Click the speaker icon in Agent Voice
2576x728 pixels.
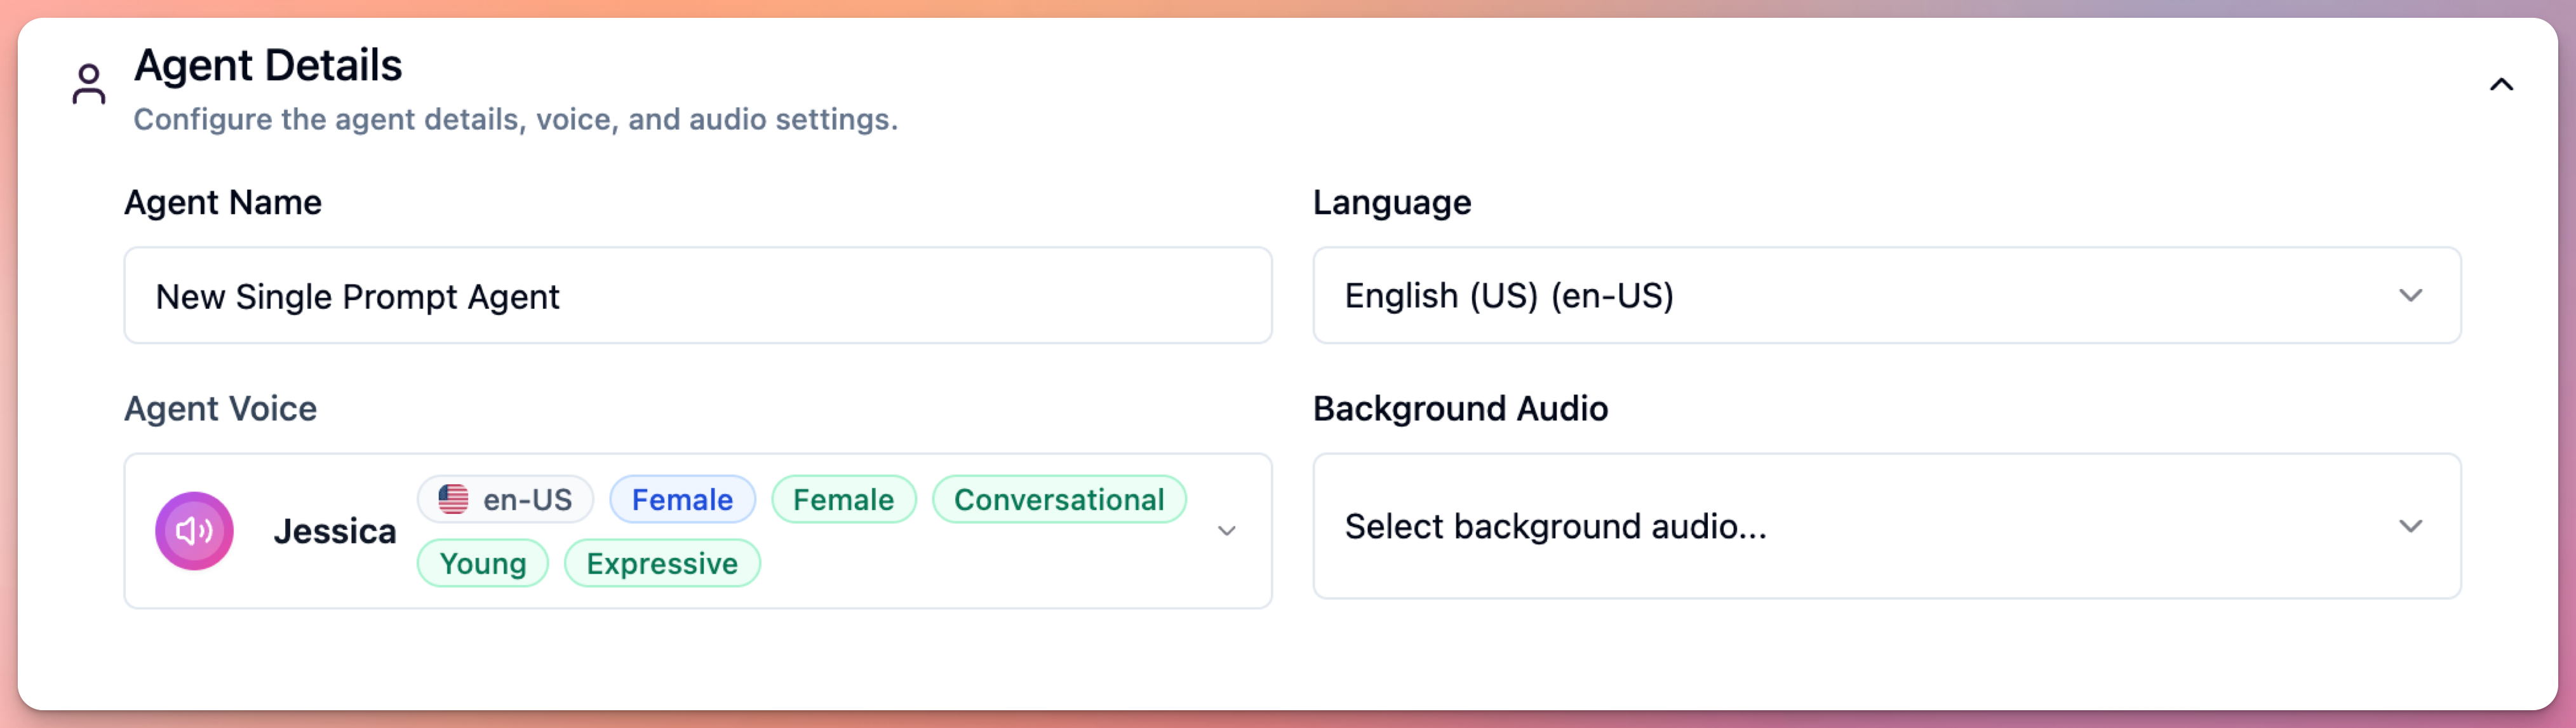click(x=194, y=530)
